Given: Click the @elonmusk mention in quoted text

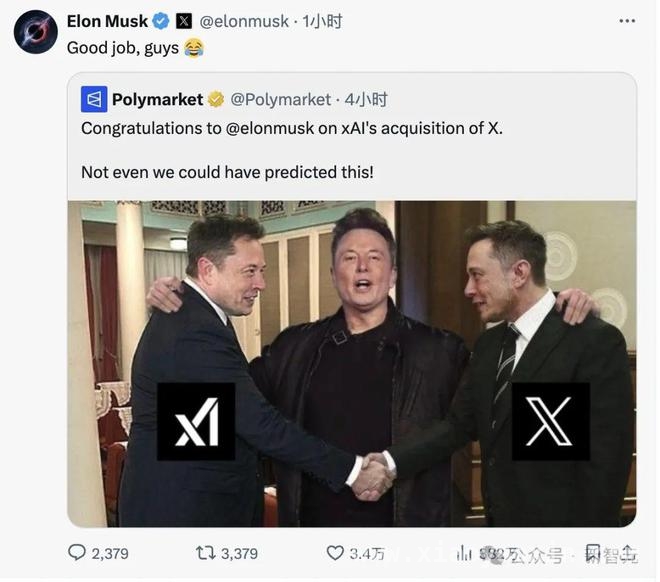Looking at the screenshot, I should [270, 128].
